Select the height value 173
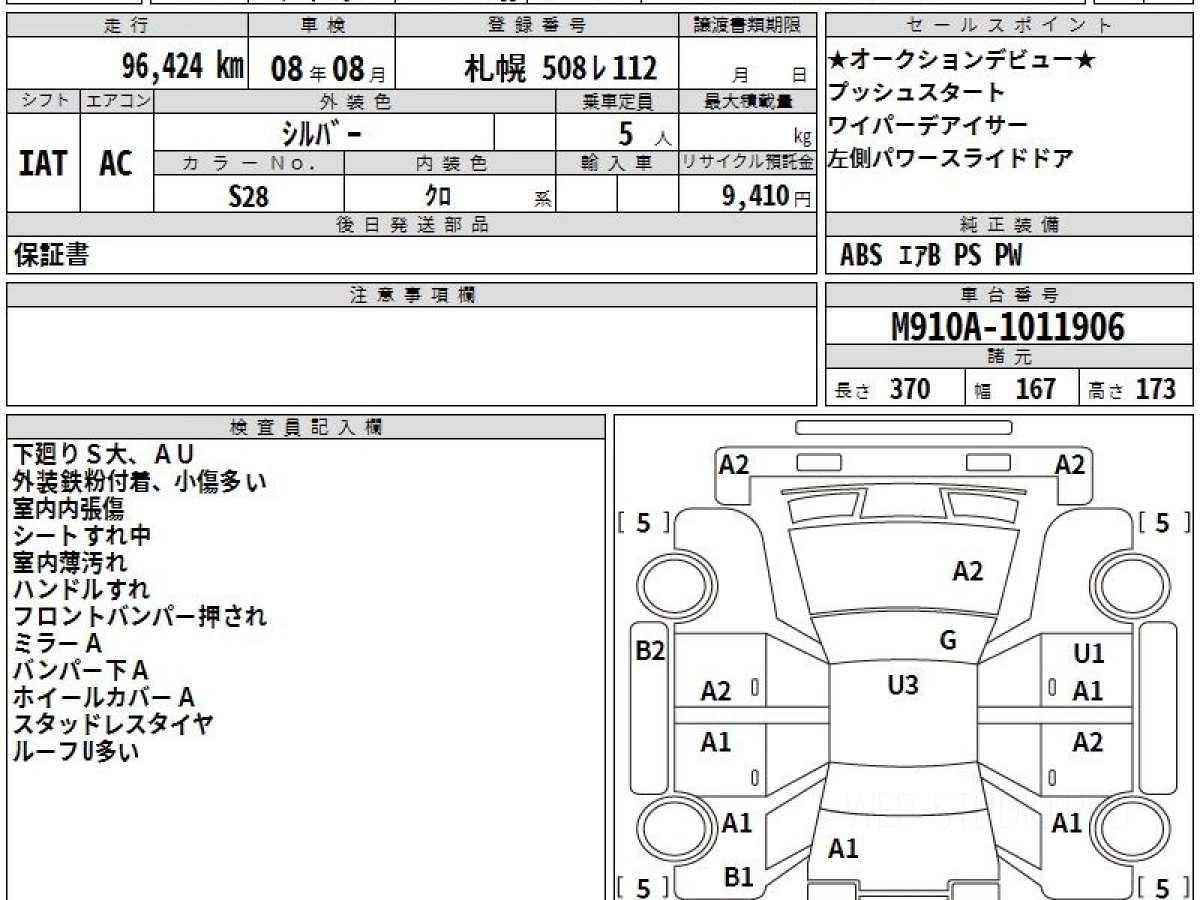Screen dimensions: 1200x900 point(1155,389)
